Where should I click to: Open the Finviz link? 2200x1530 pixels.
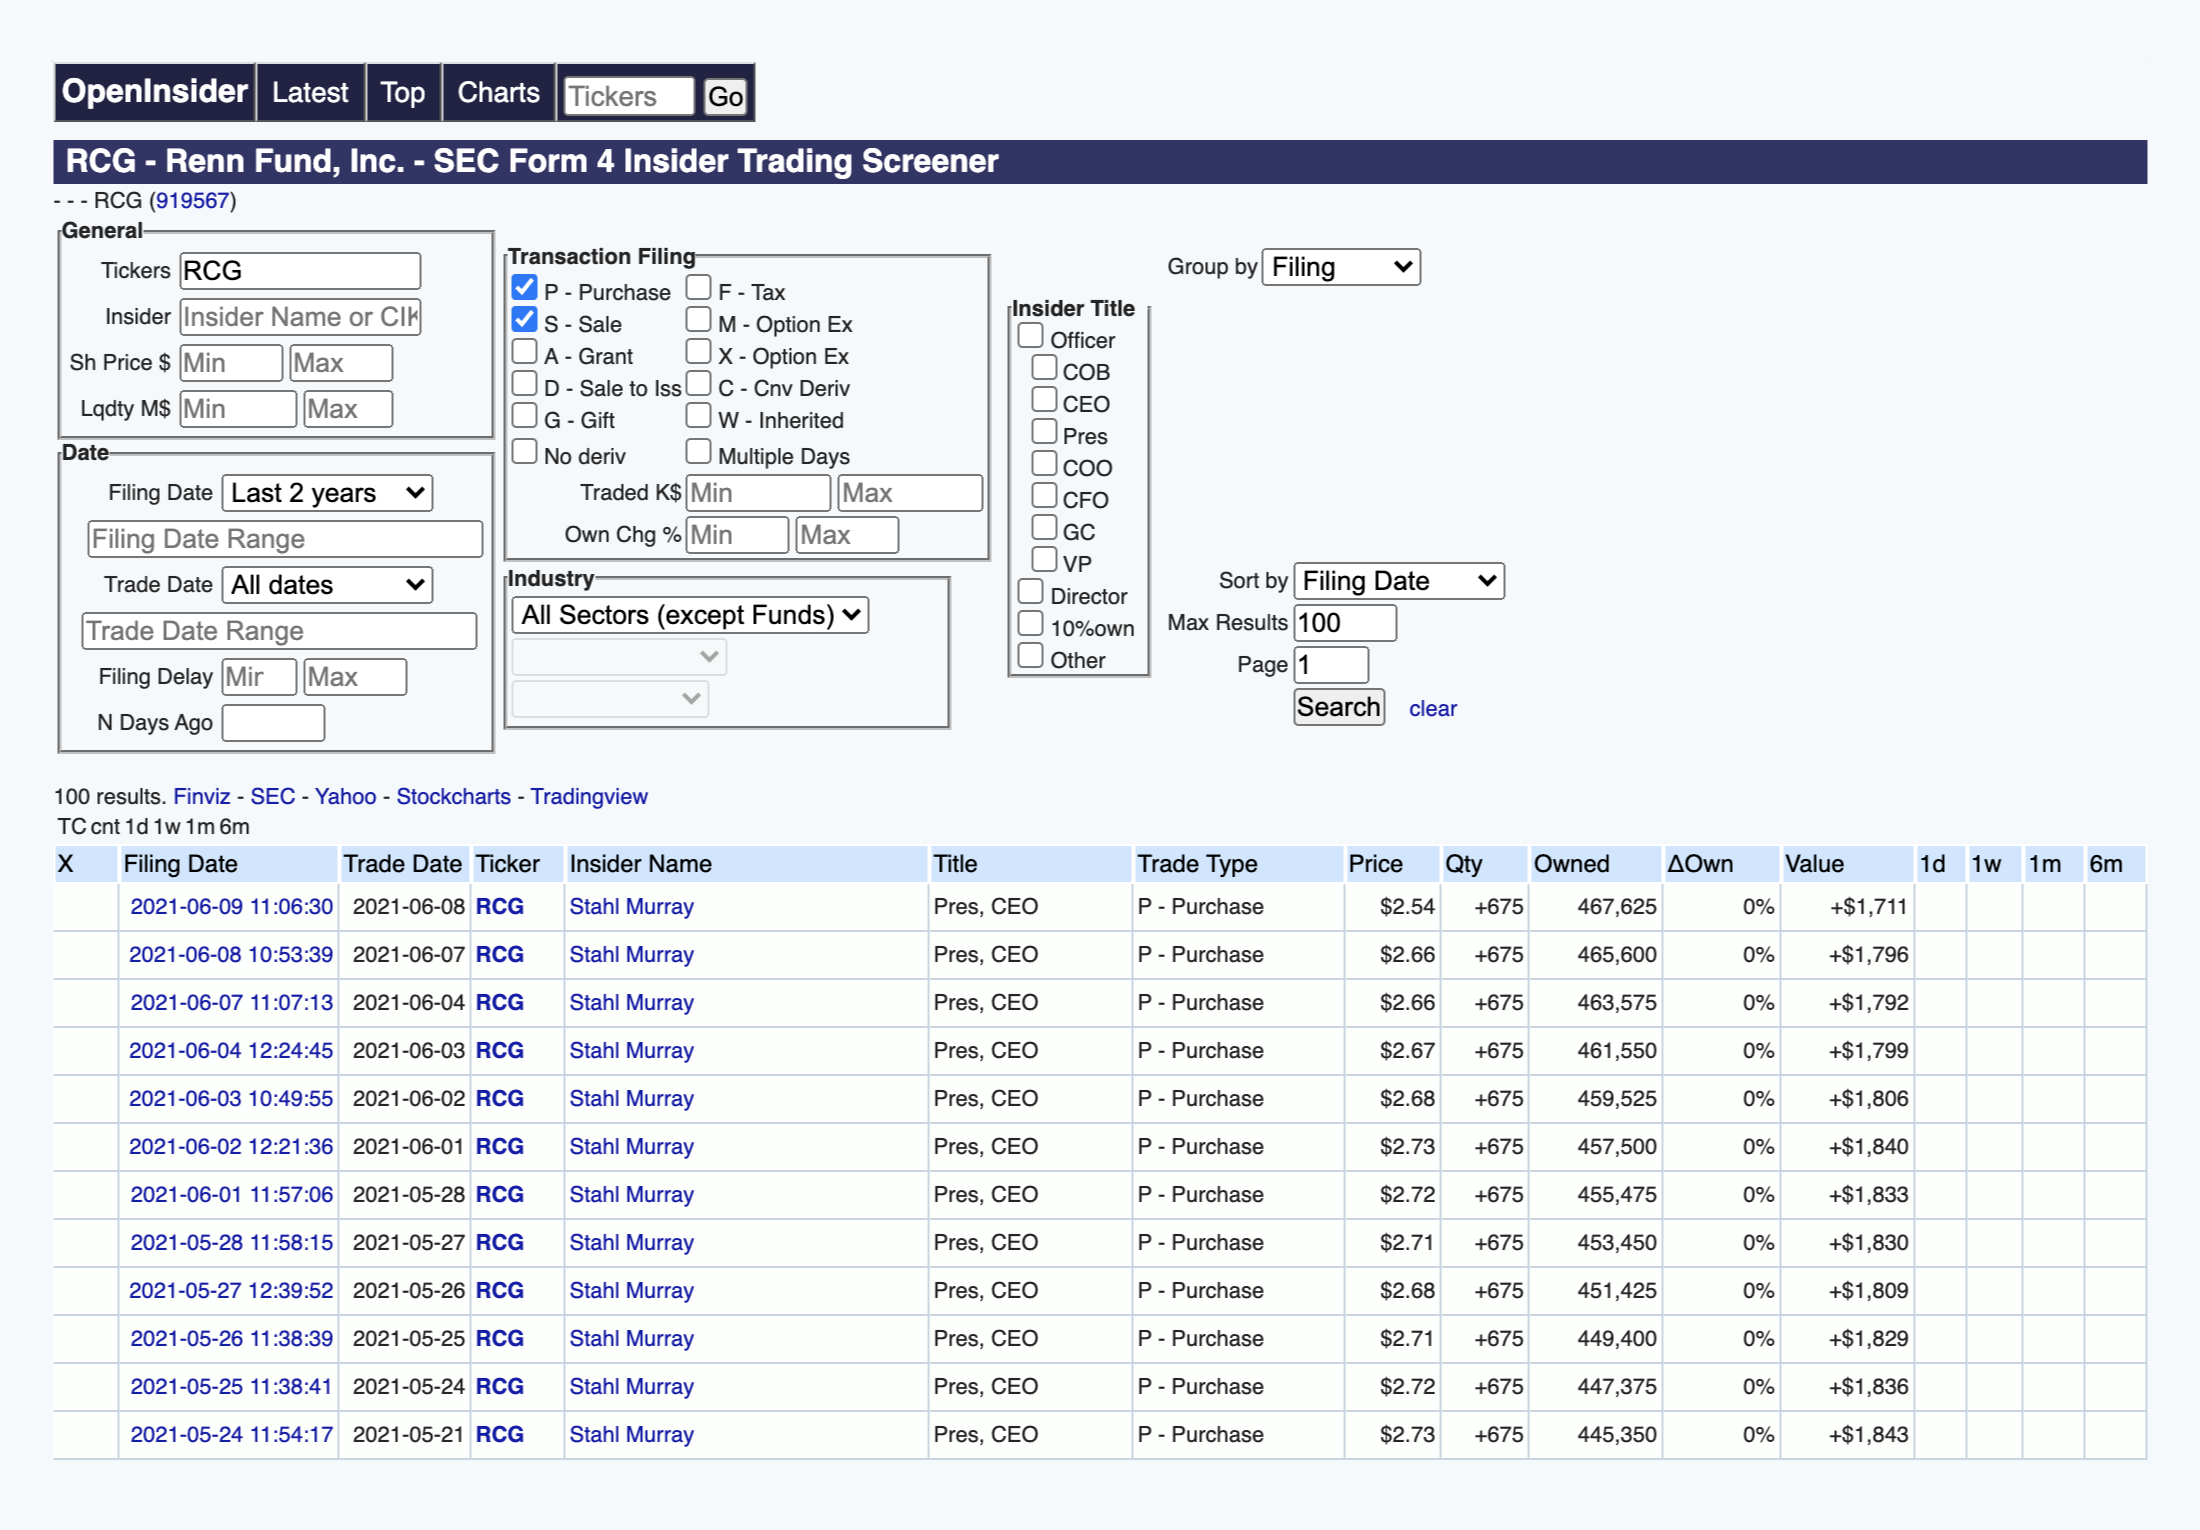202,797
